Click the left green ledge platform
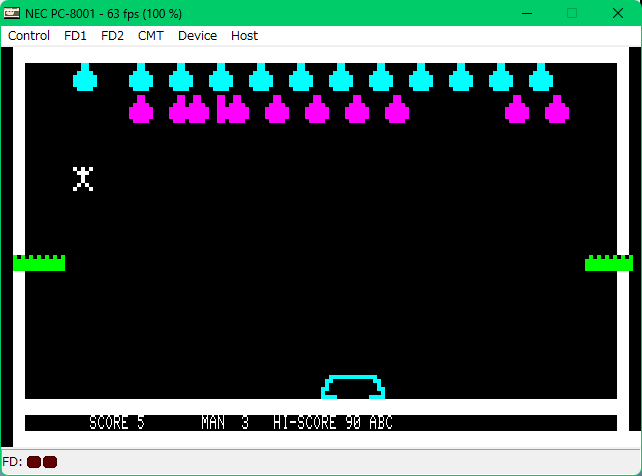642x476 pixels. tap(39, 263)
